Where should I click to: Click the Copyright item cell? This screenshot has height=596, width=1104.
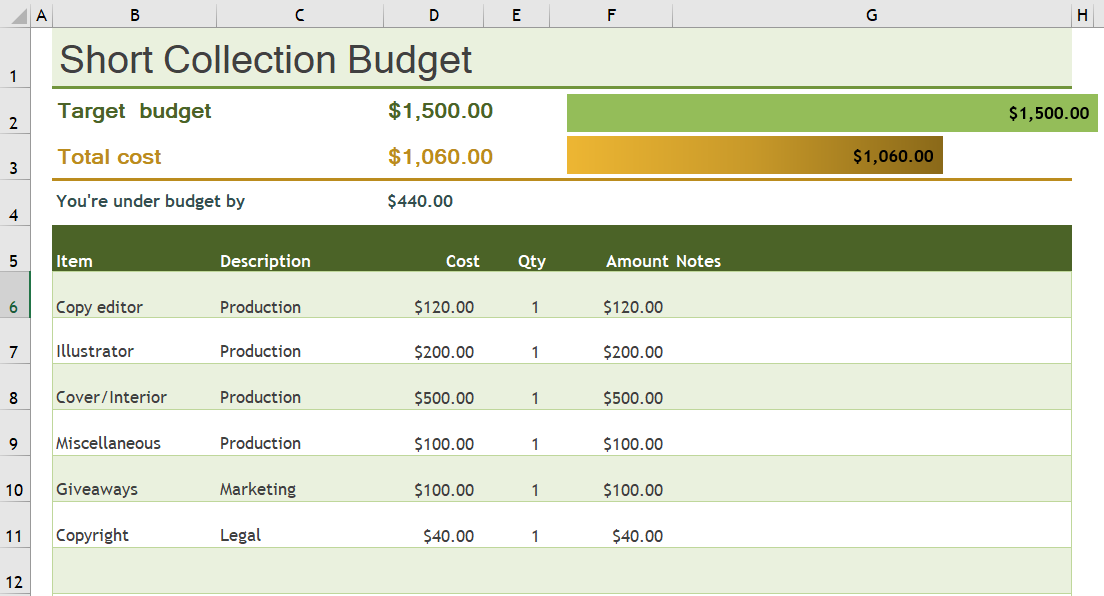tap(92, 535)
